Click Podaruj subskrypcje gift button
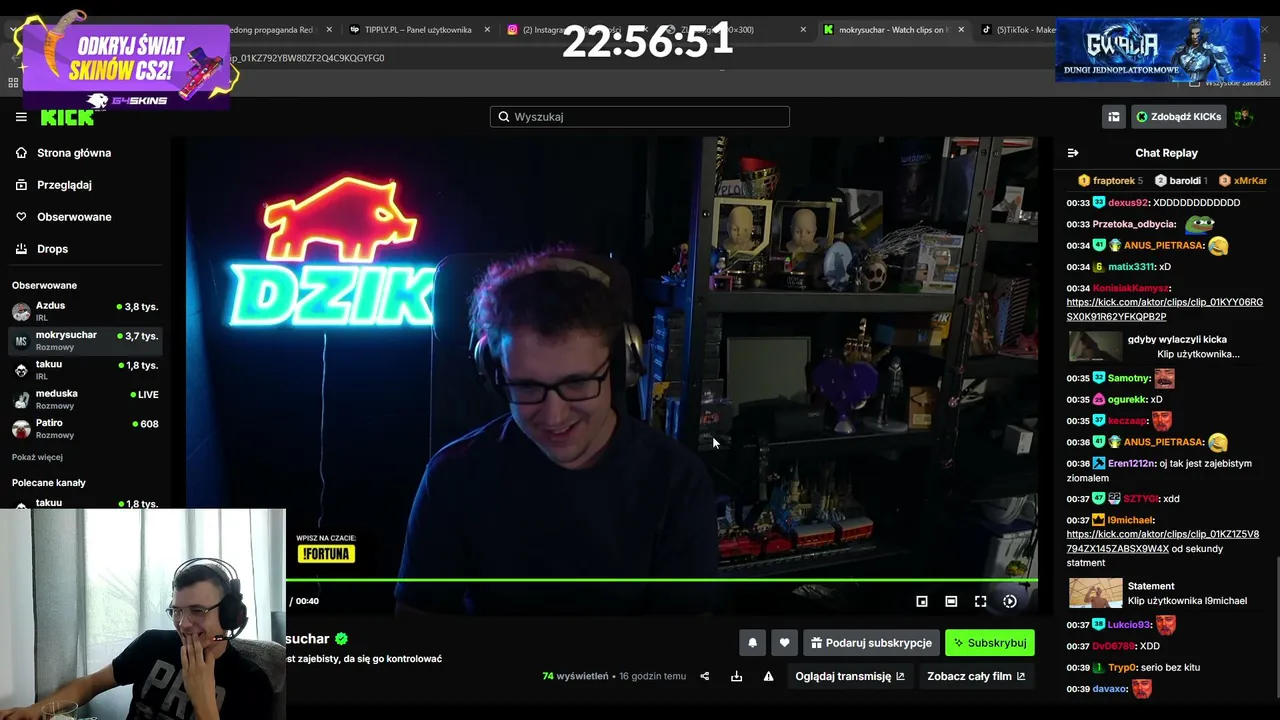 [872, 643]
